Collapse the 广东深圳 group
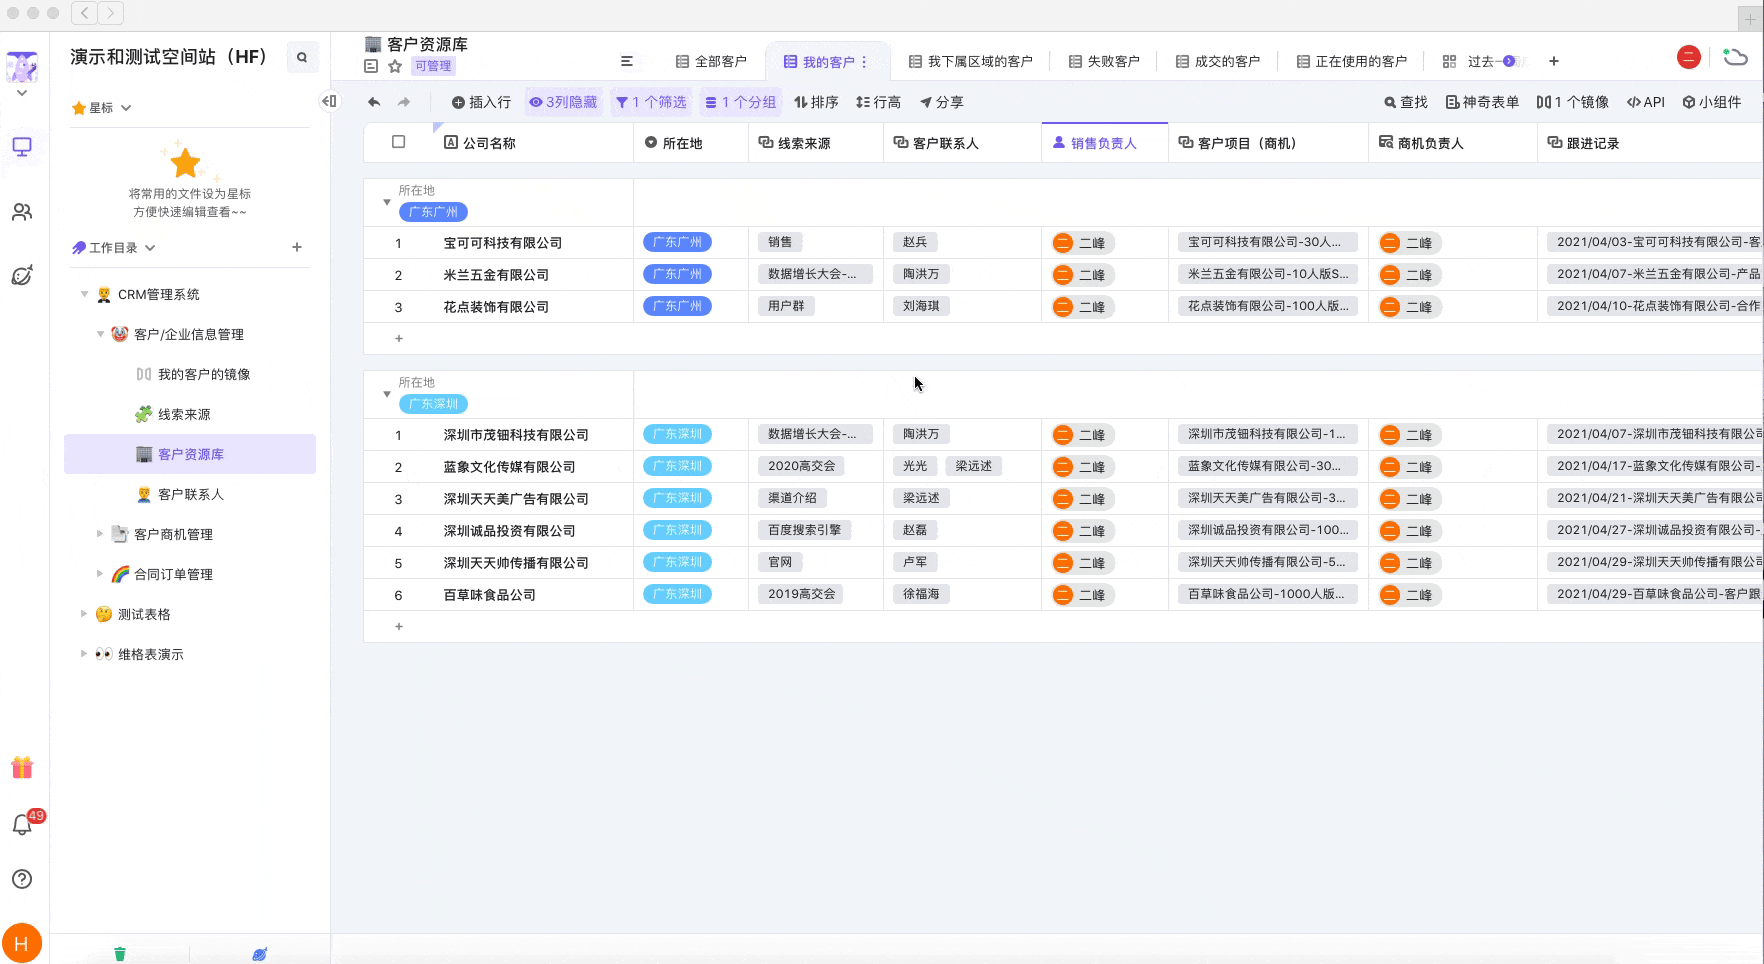 pos(387,394)
